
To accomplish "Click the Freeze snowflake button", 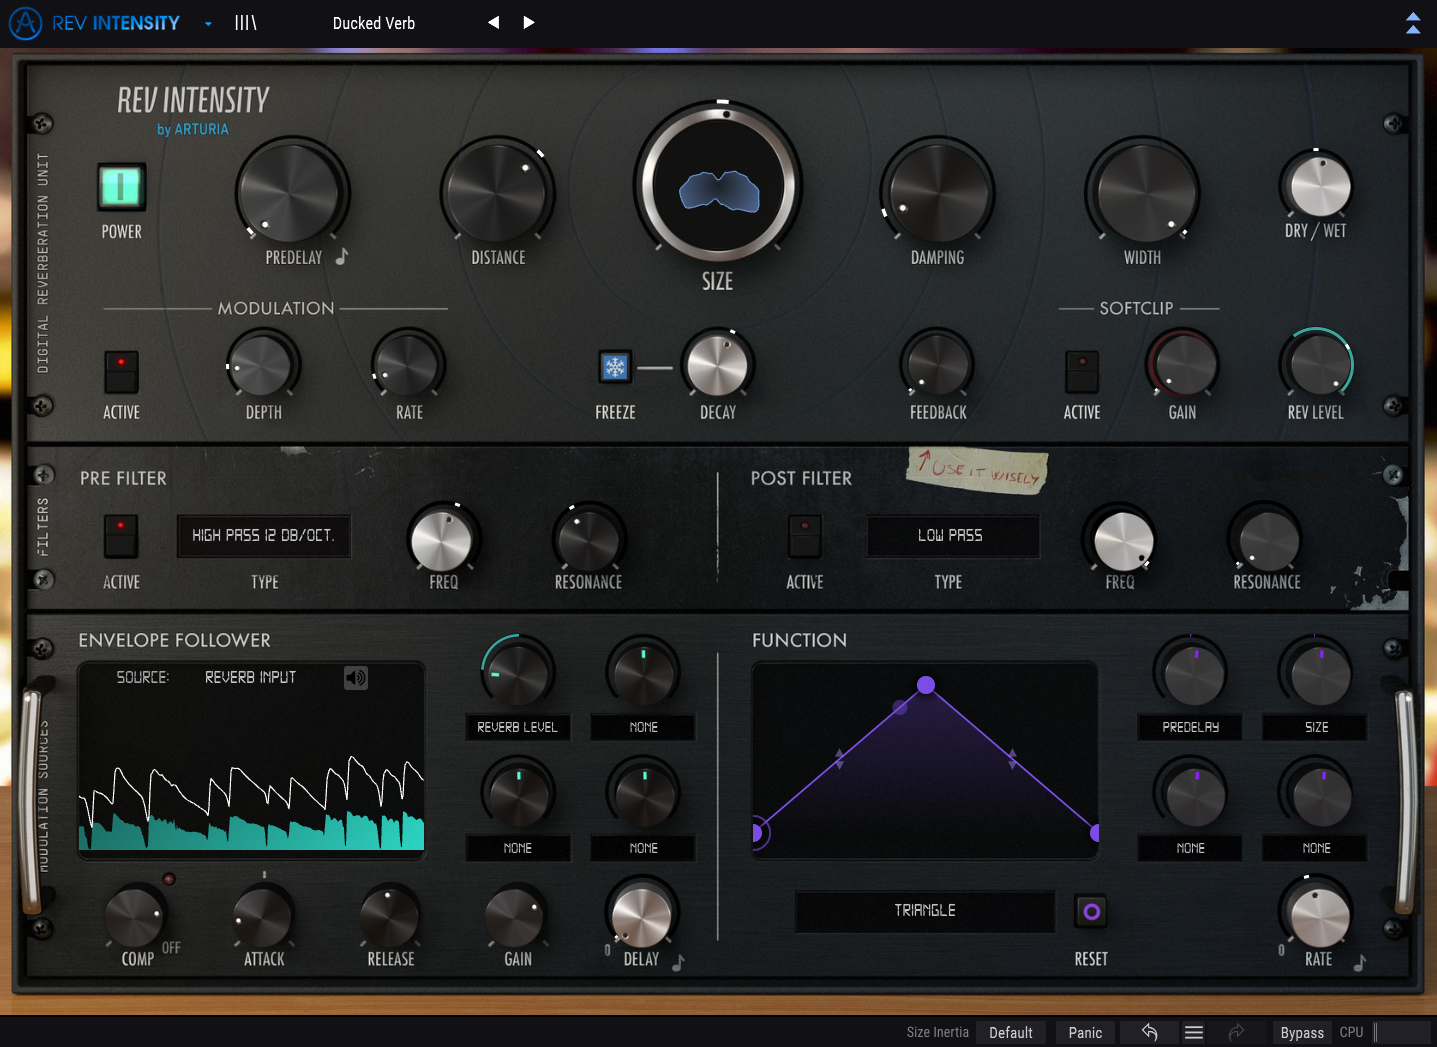I will coord(615,367).
